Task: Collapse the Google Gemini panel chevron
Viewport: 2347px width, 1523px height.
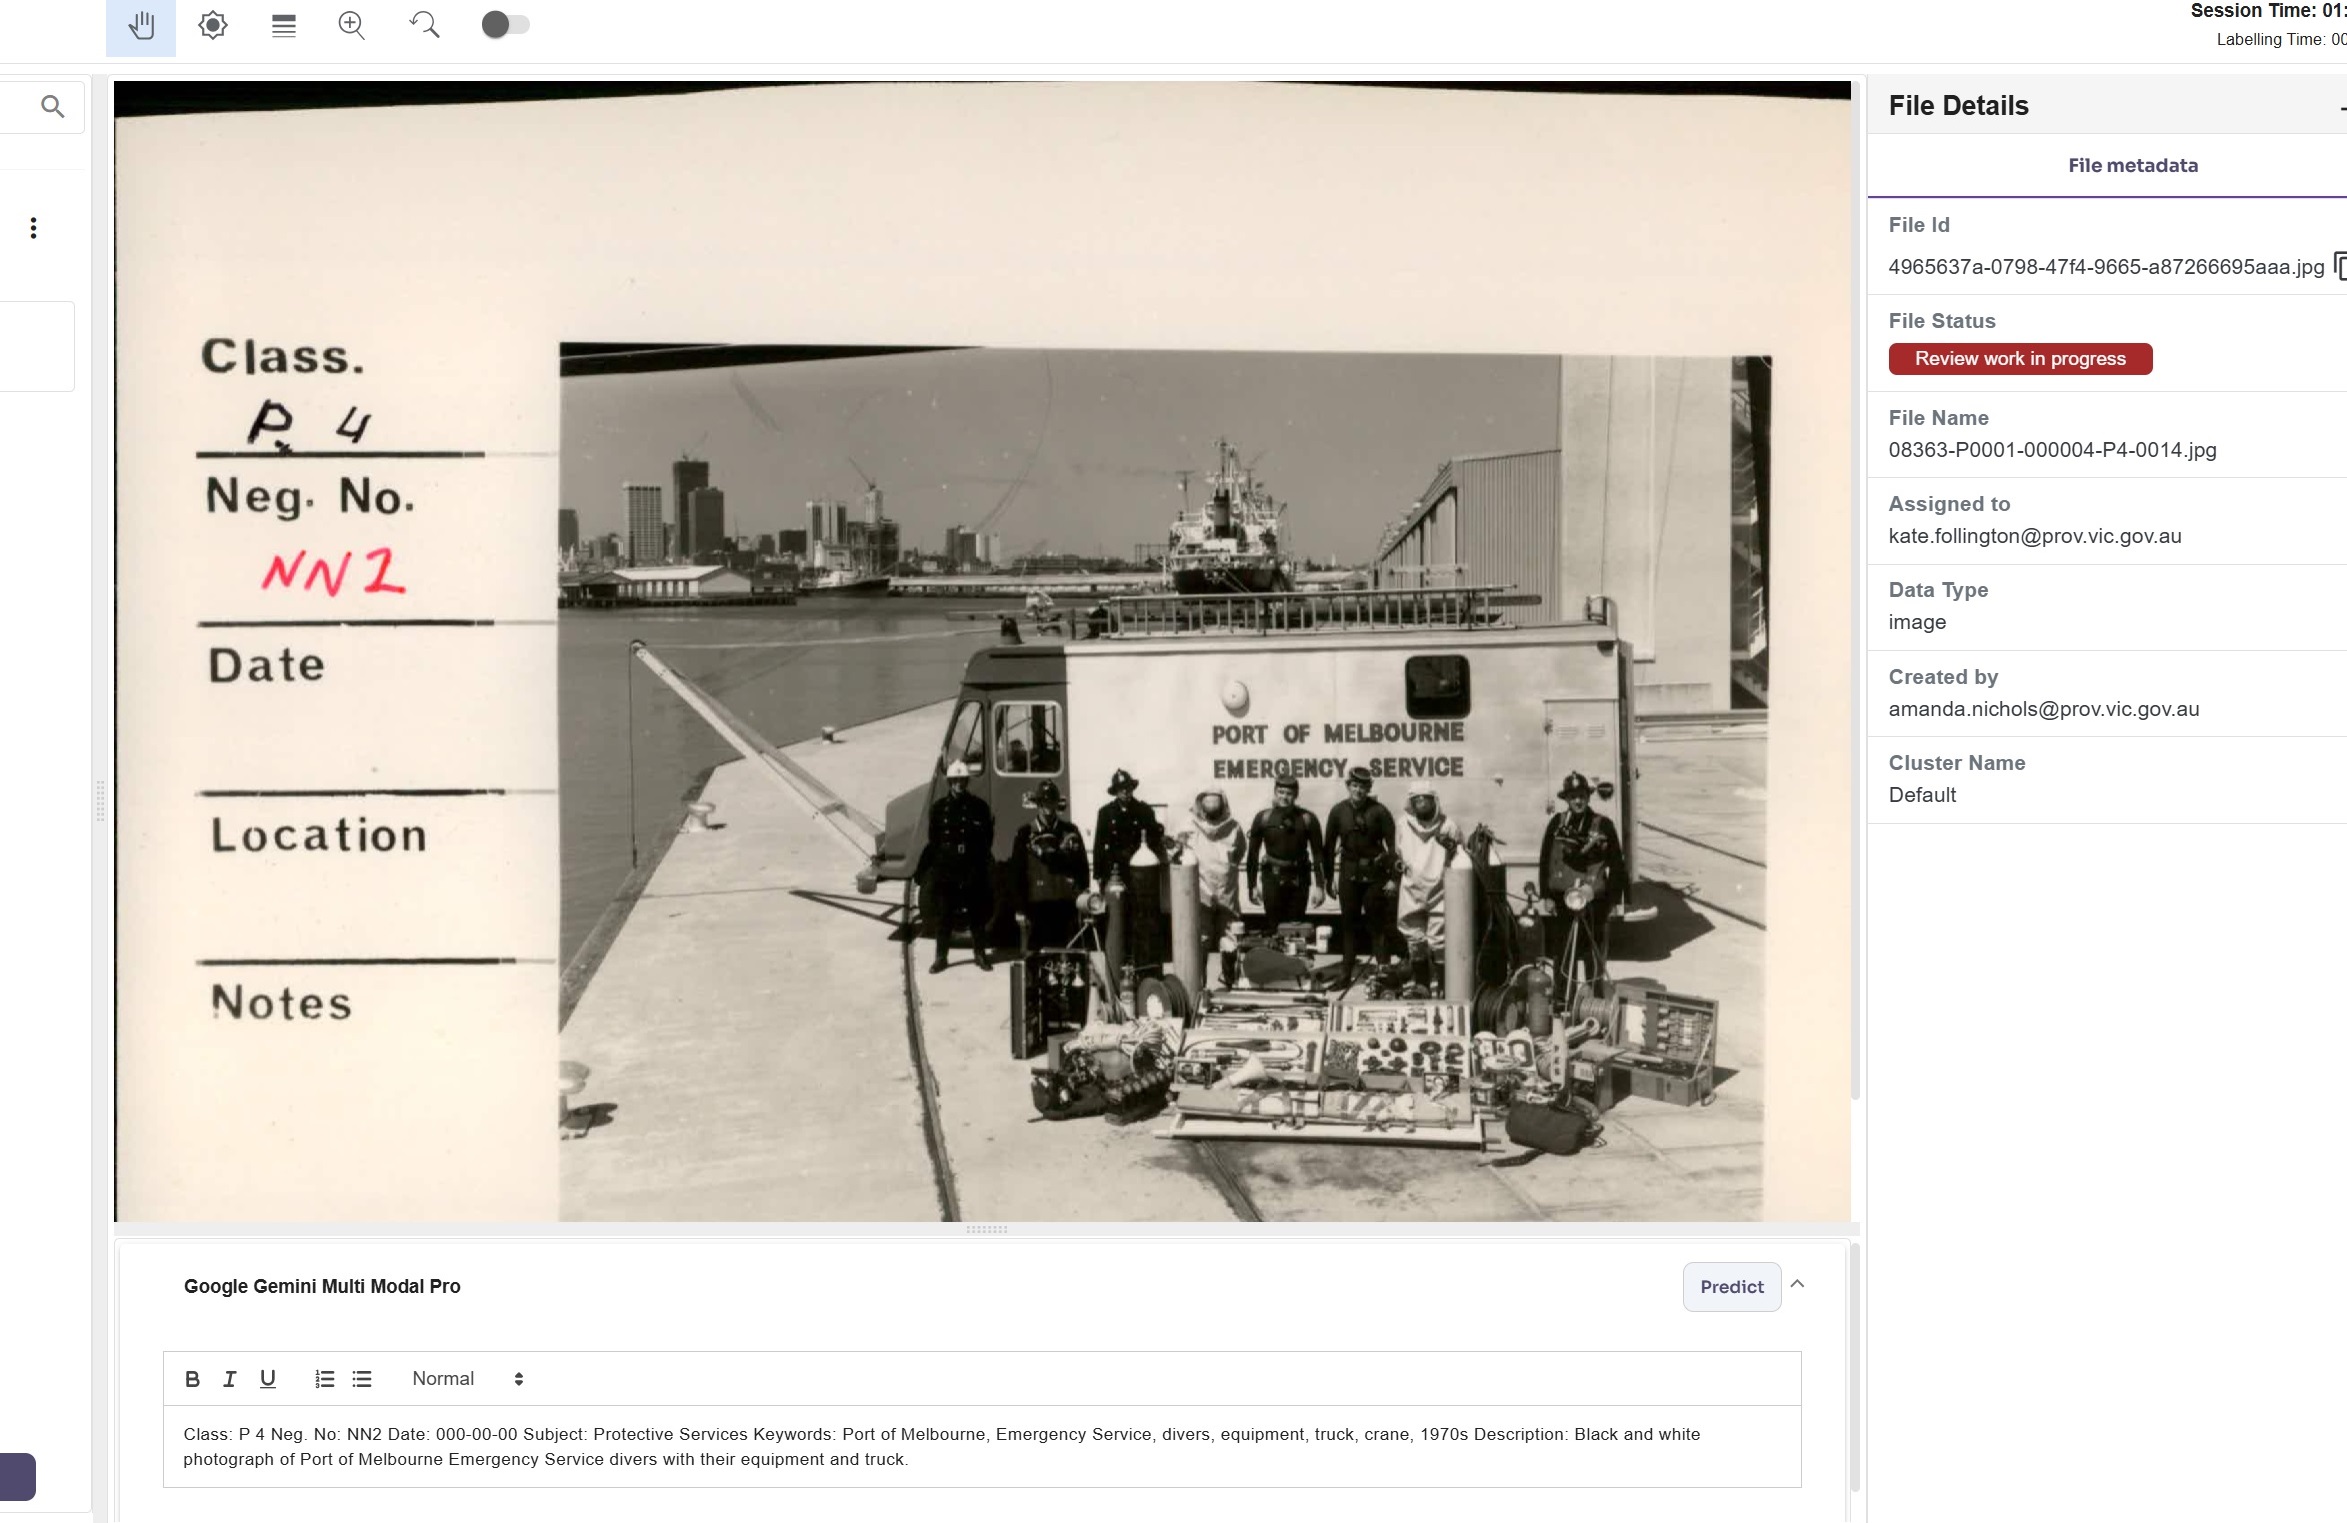Action: (x=1797, y=1284)
